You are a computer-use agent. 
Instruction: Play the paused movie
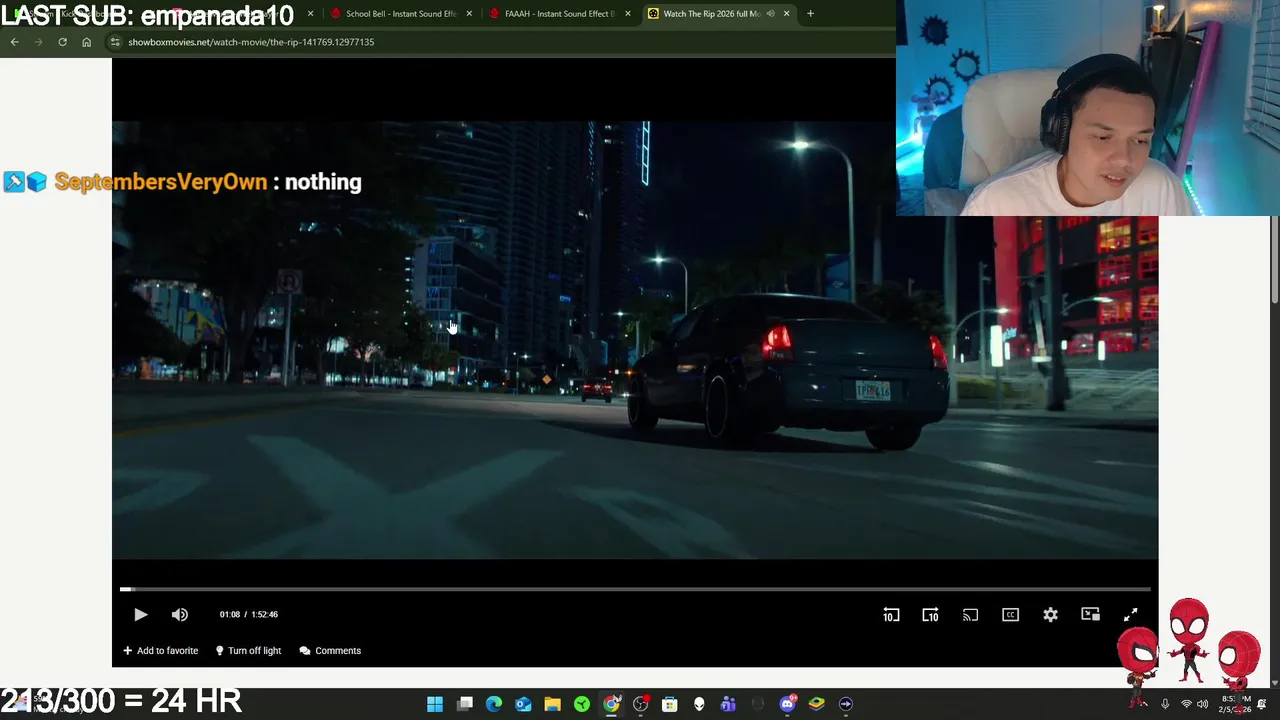point(140,615)
